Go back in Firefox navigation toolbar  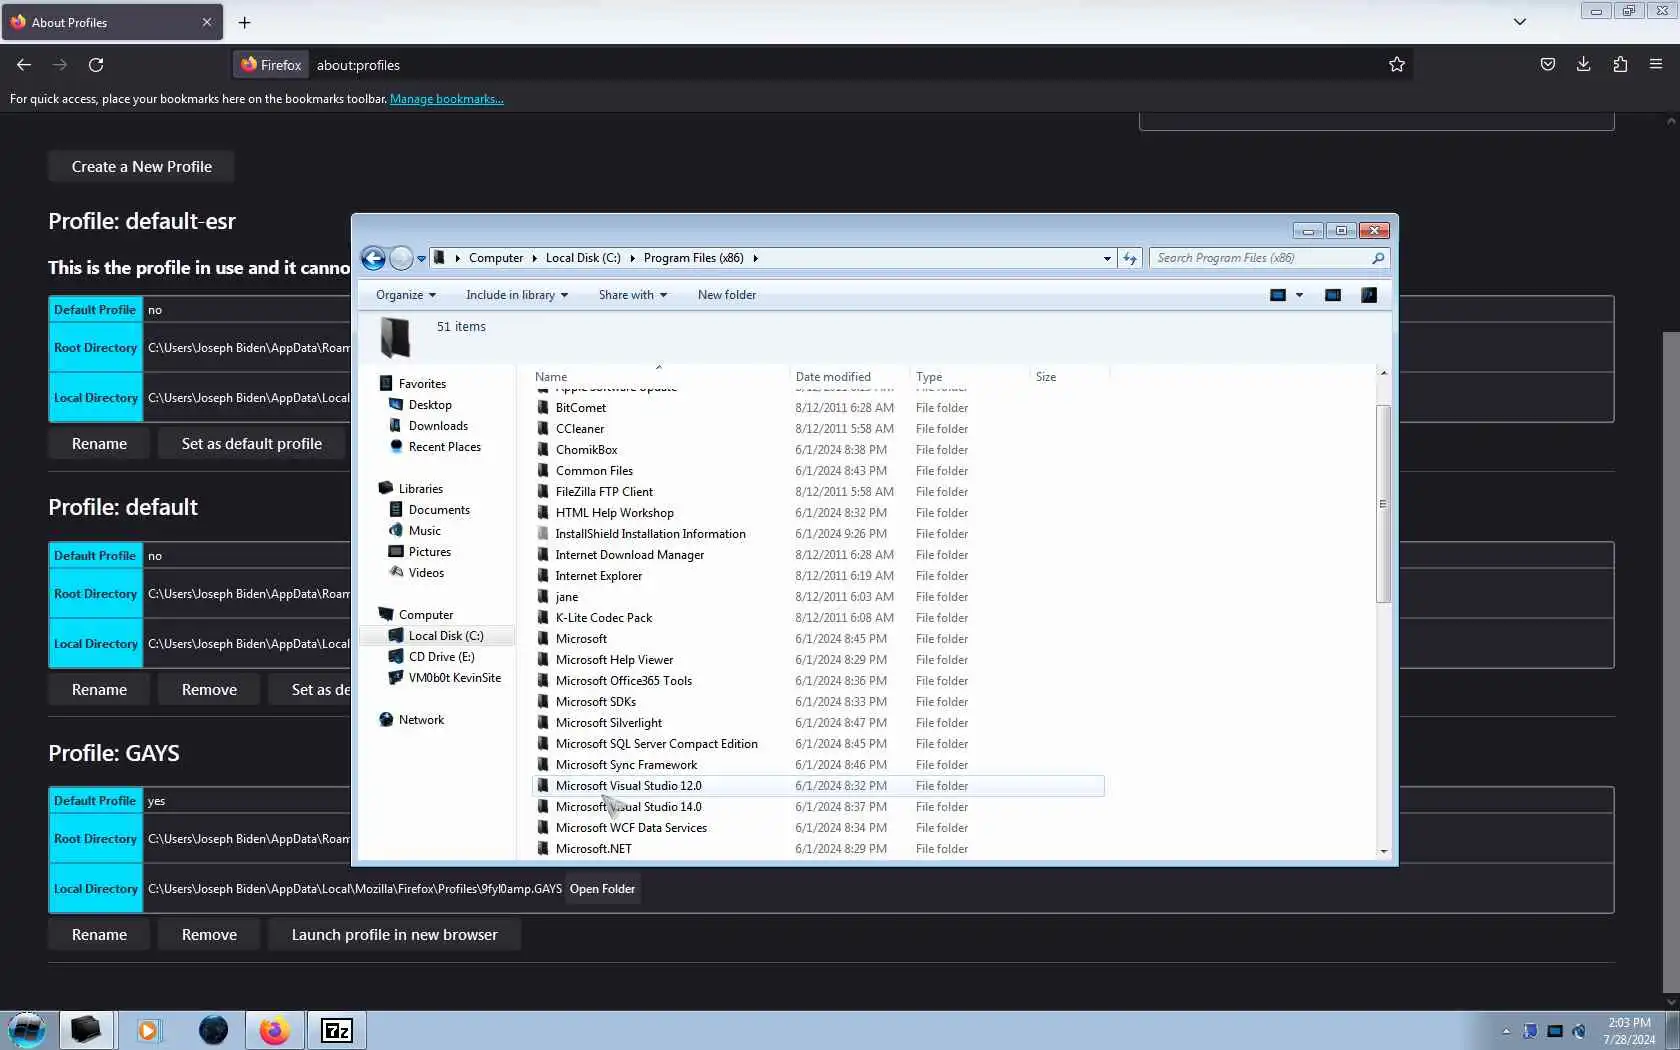tap(24, 65)
